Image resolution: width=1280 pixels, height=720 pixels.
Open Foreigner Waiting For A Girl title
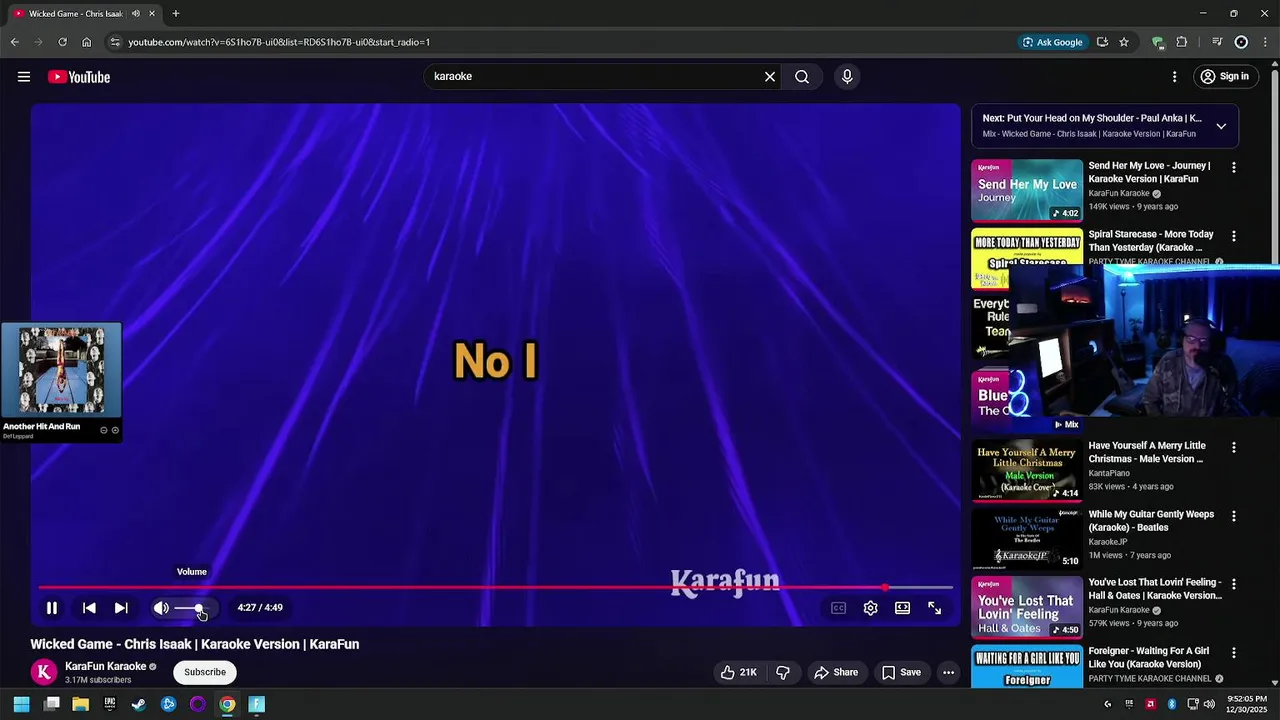1149,657
